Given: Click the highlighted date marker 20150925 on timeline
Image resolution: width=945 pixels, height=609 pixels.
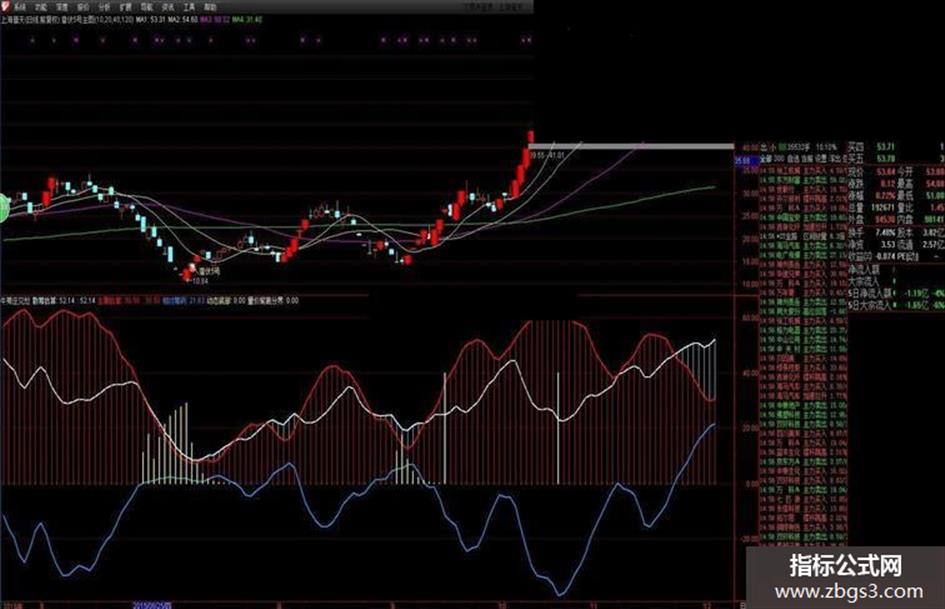Looking at the screenshot, I should [152, 604].
